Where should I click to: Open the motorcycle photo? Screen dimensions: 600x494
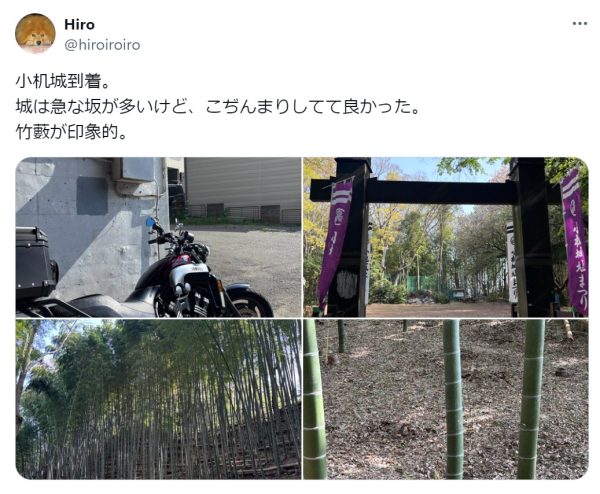click(158, 237)
